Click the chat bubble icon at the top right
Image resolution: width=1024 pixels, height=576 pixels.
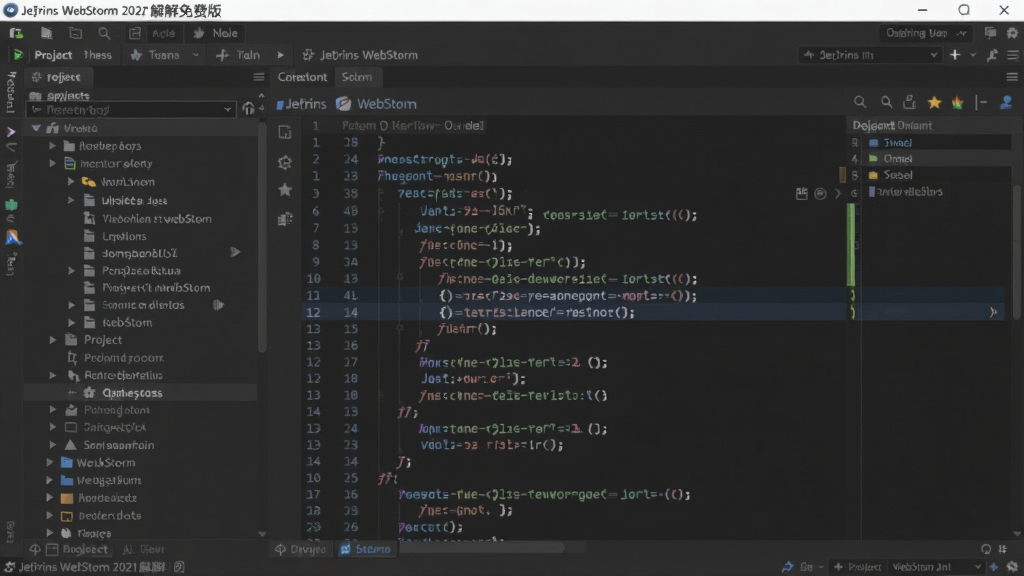pyautogui.click(x=990, y=33)
